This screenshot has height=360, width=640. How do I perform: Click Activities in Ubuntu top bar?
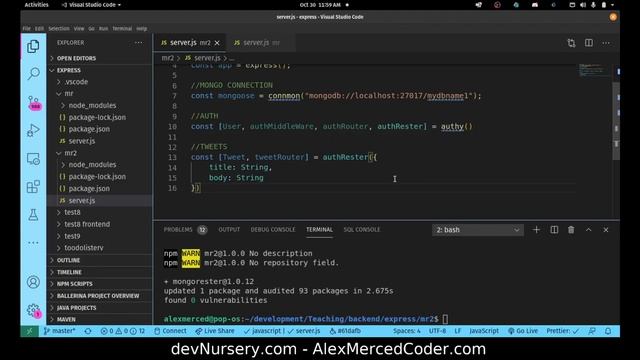pyautogui.click(x=36, y=5)
